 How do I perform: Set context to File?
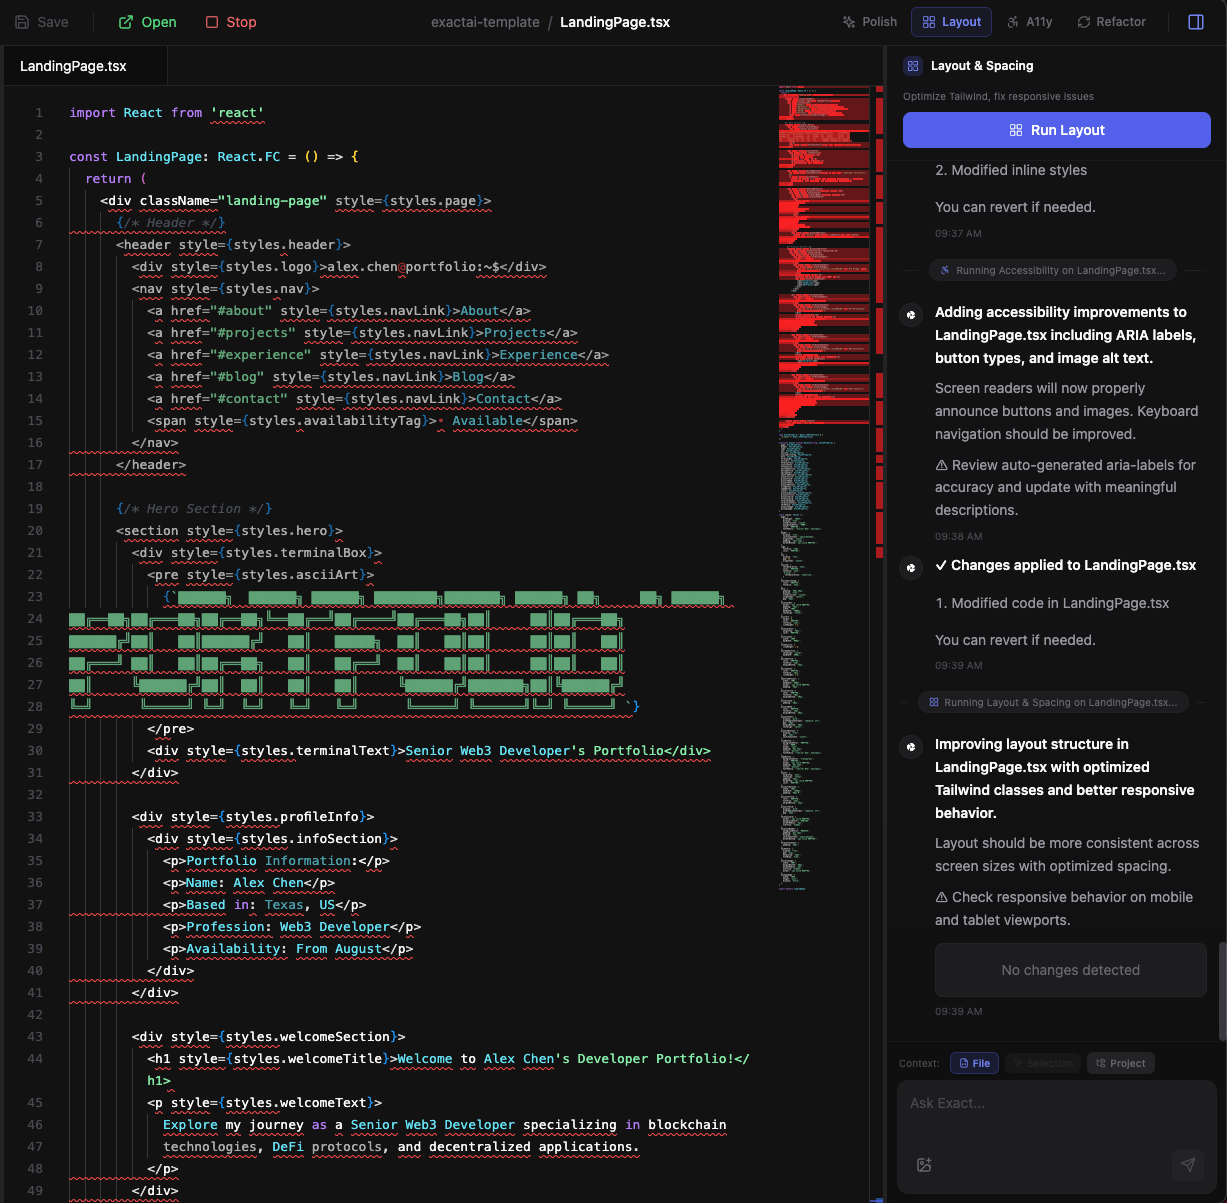[973, 1063]
